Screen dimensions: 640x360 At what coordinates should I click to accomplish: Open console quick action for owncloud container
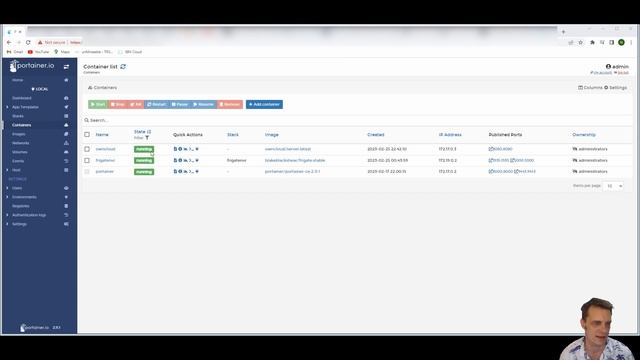[191, 149]
